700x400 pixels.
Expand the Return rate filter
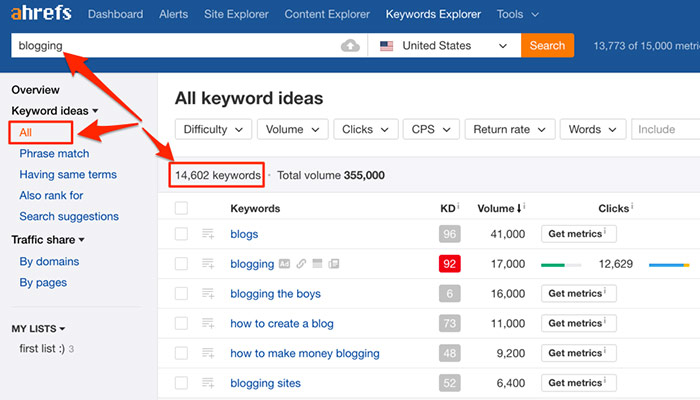click(x=510, y=129)
